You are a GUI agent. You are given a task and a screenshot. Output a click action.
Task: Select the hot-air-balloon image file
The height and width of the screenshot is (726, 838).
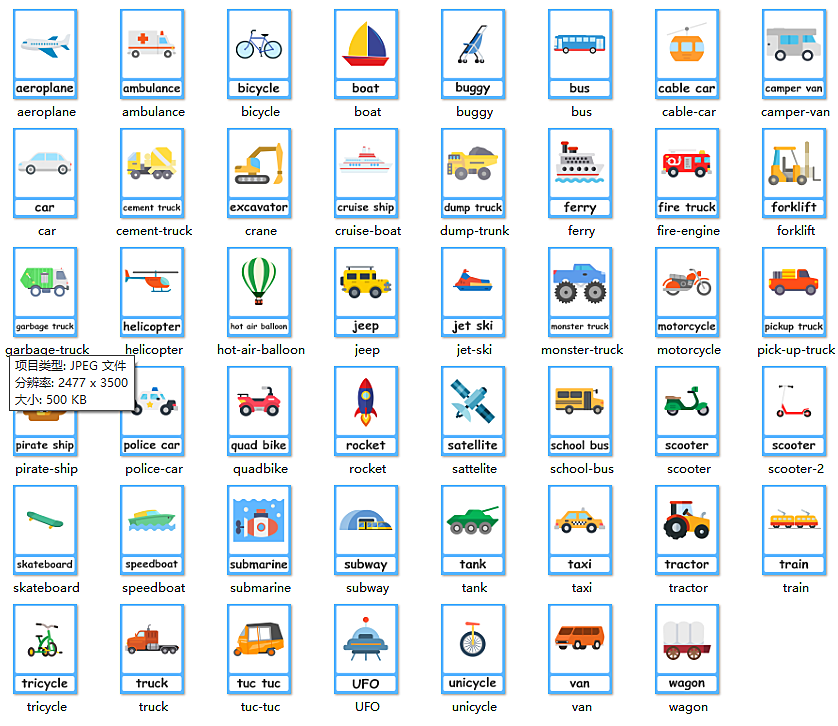259,292
